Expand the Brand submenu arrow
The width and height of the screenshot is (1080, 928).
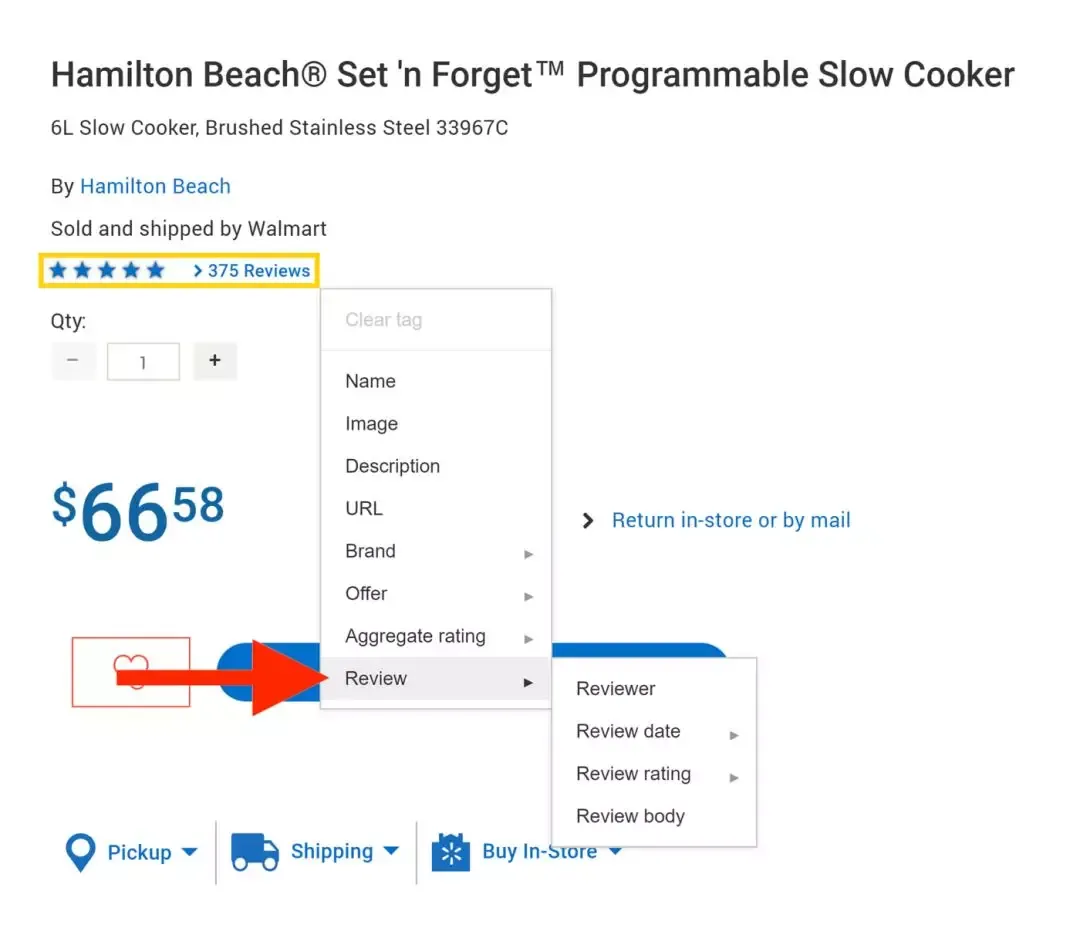point(529,553)
